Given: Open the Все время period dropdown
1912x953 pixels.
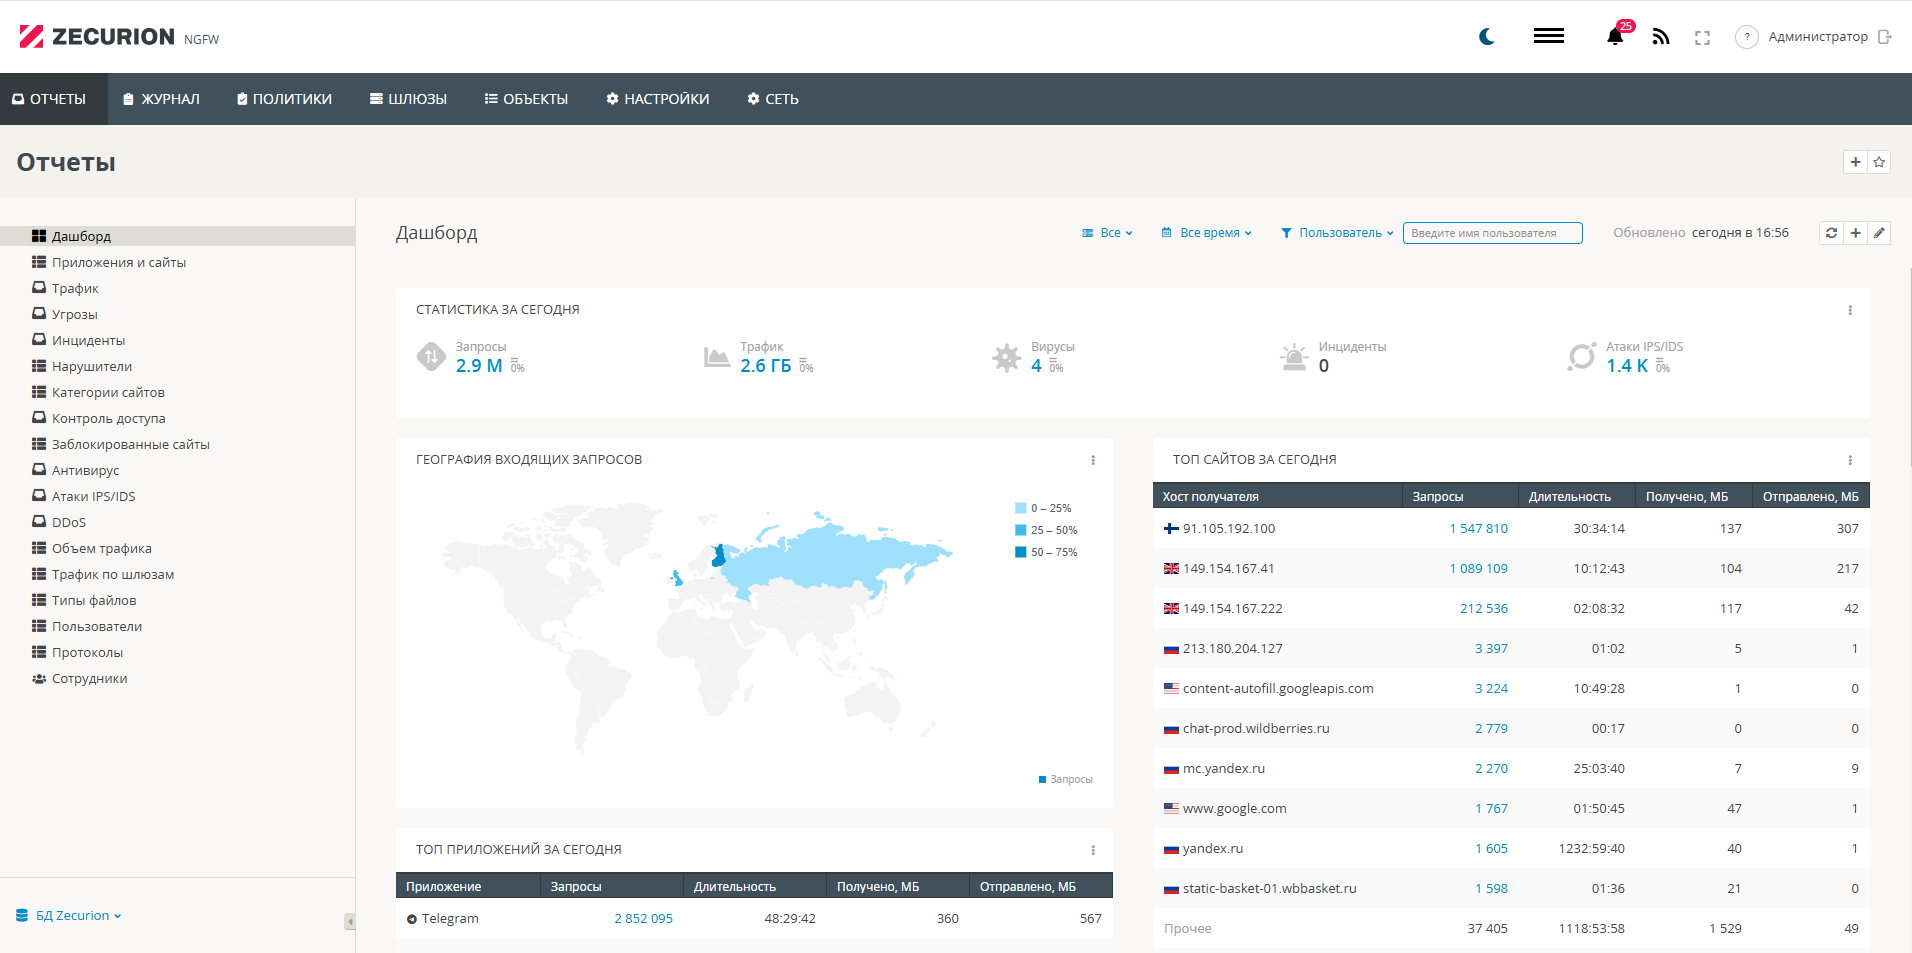Looking at the screenshot, I should tap(1207, 233).
